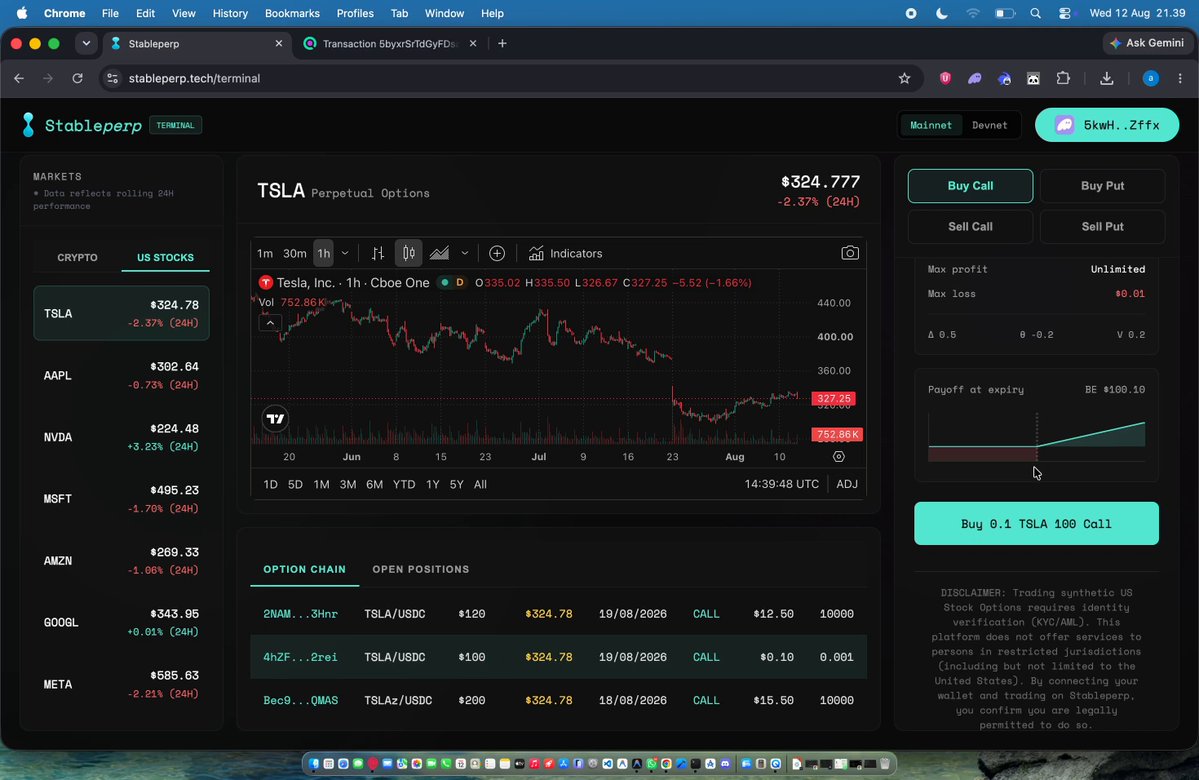Collapse the chart legend arrow

click(270, 323)
